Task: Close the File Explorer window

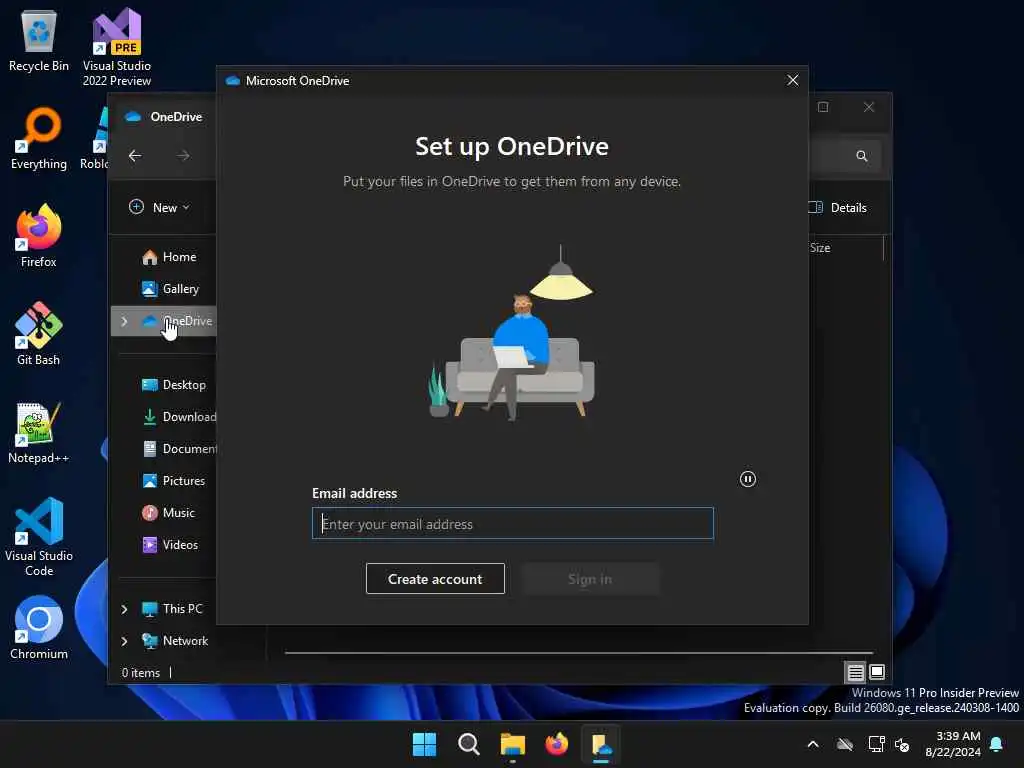Action: point(869,107)
